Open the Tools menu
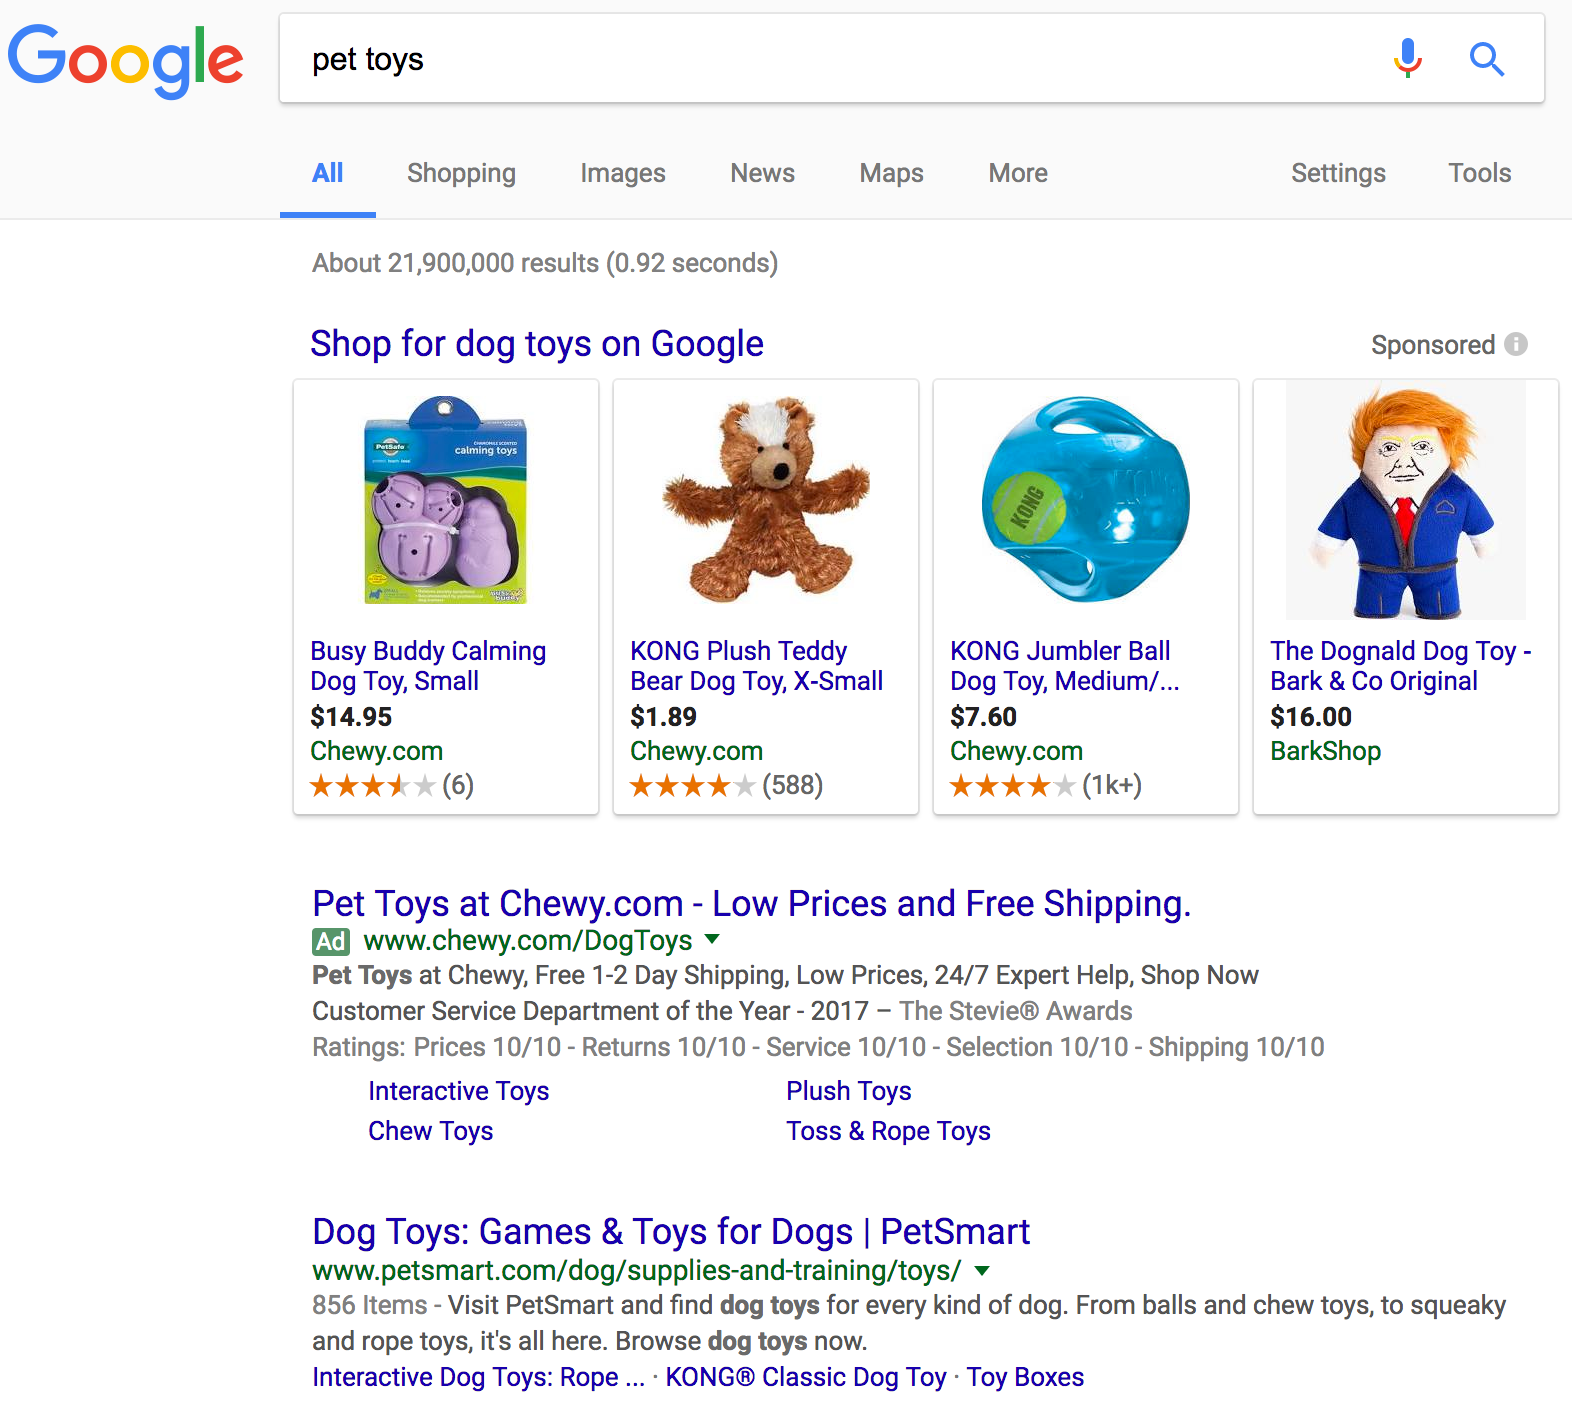 pyautogui.click(x=1479, y=173)
